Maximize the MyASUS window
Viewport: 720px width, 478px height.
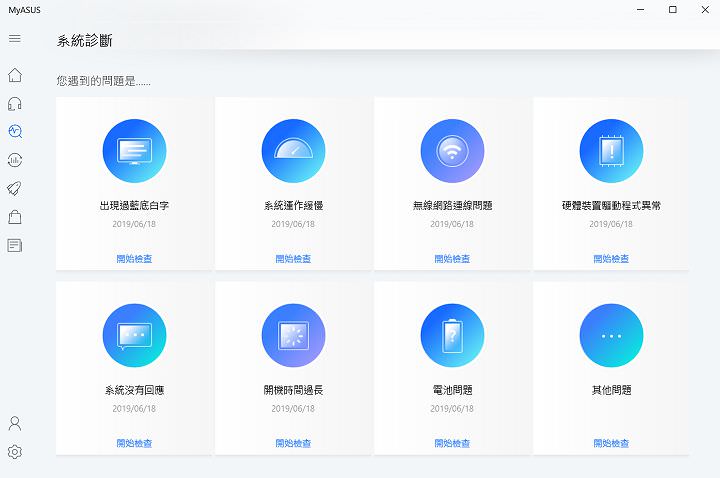[x=673, y=9]
